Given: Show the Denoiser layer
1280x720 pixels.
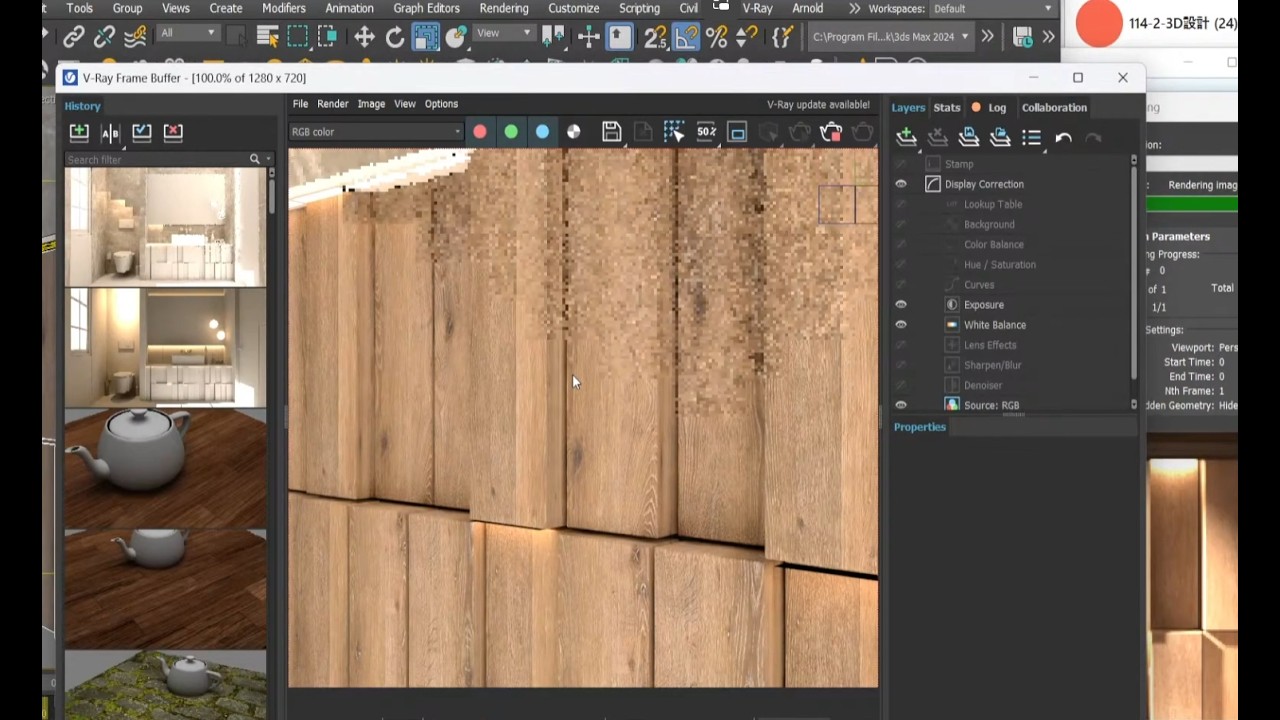Looking at the screenshot, I should (x=901, y=385).
